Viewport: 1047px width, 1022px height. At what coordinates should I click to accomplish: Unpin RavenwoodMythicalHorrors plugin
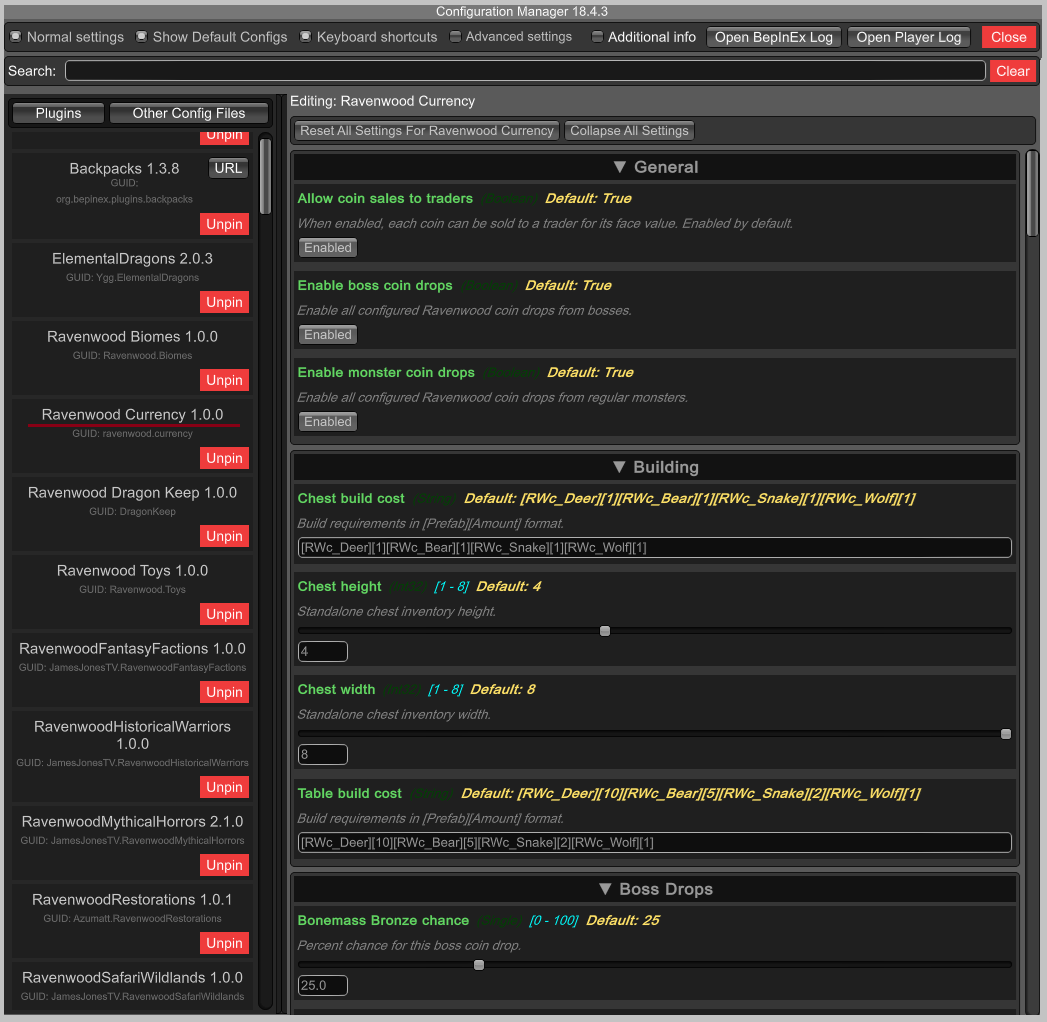pyautogui.click(x=224, y=866)
